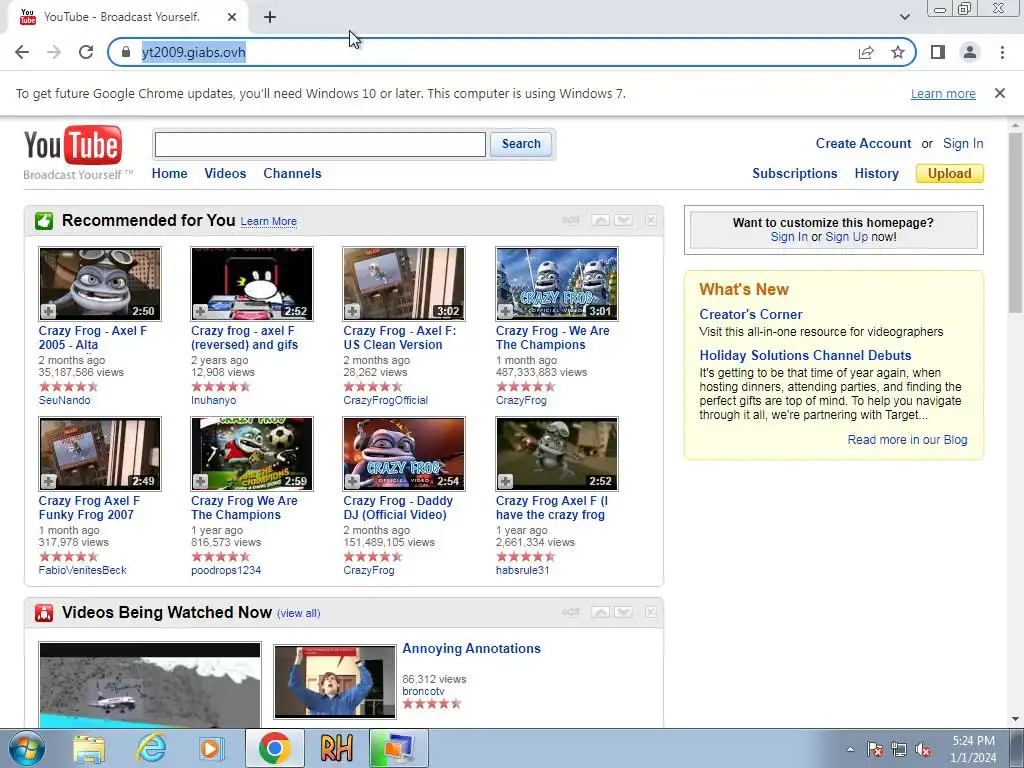Click Read more in our Blog

907,440
